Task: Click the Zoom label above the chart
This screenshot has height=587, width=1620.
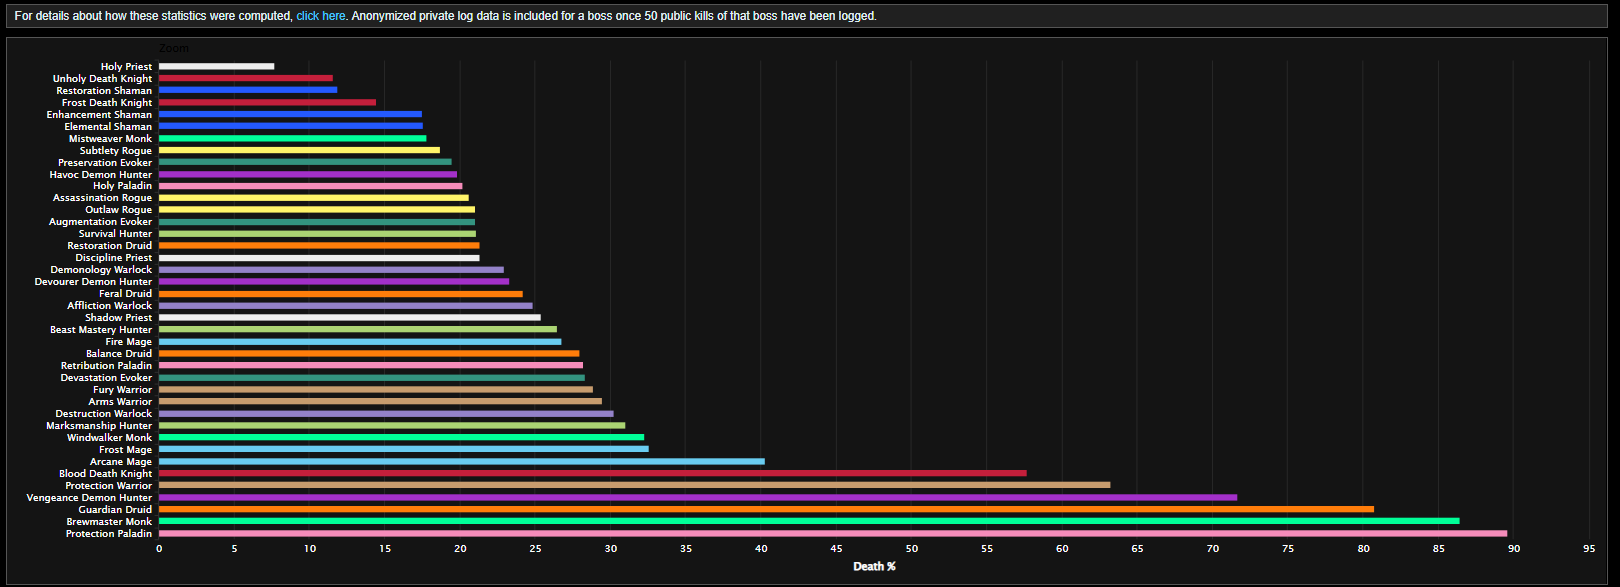Action: [x=173, y=48]
